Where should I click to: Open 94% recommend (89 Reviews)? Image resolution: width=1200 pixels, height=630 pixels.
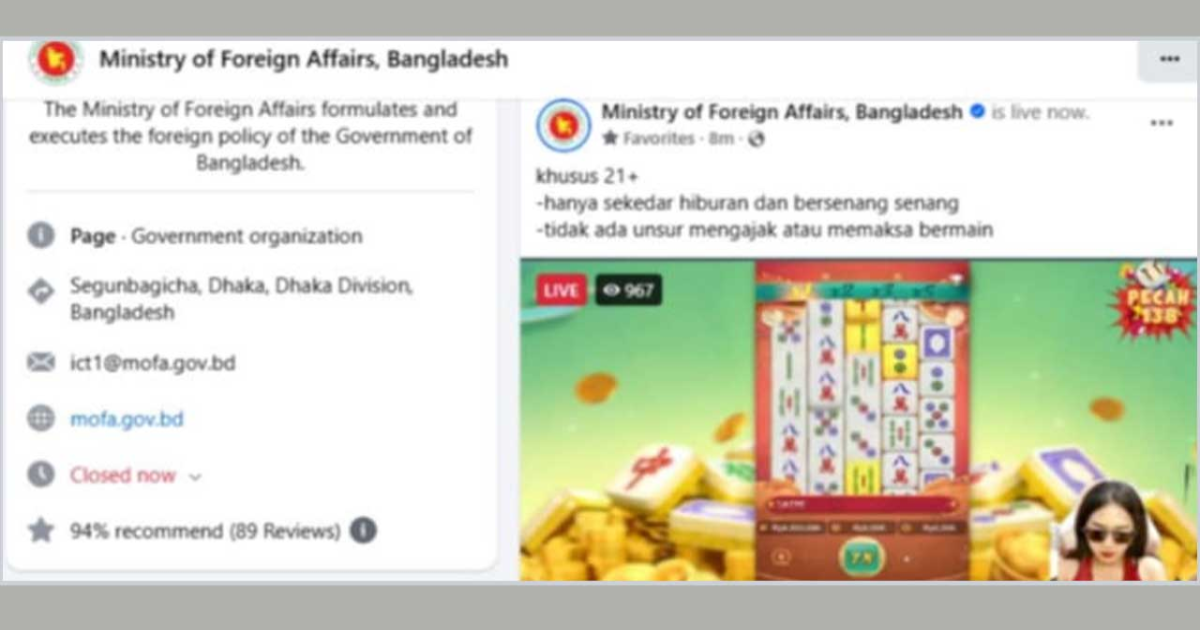pos(205,531)
